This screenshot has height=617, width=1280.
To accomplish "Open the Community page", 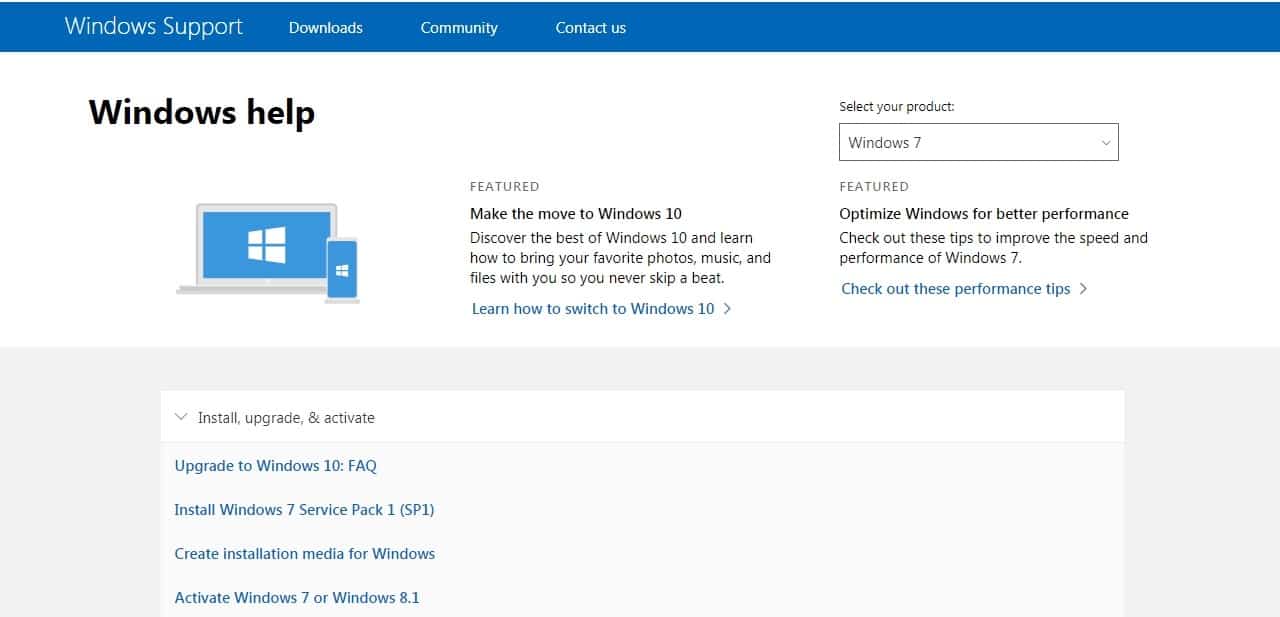I will tap(458, 28).
